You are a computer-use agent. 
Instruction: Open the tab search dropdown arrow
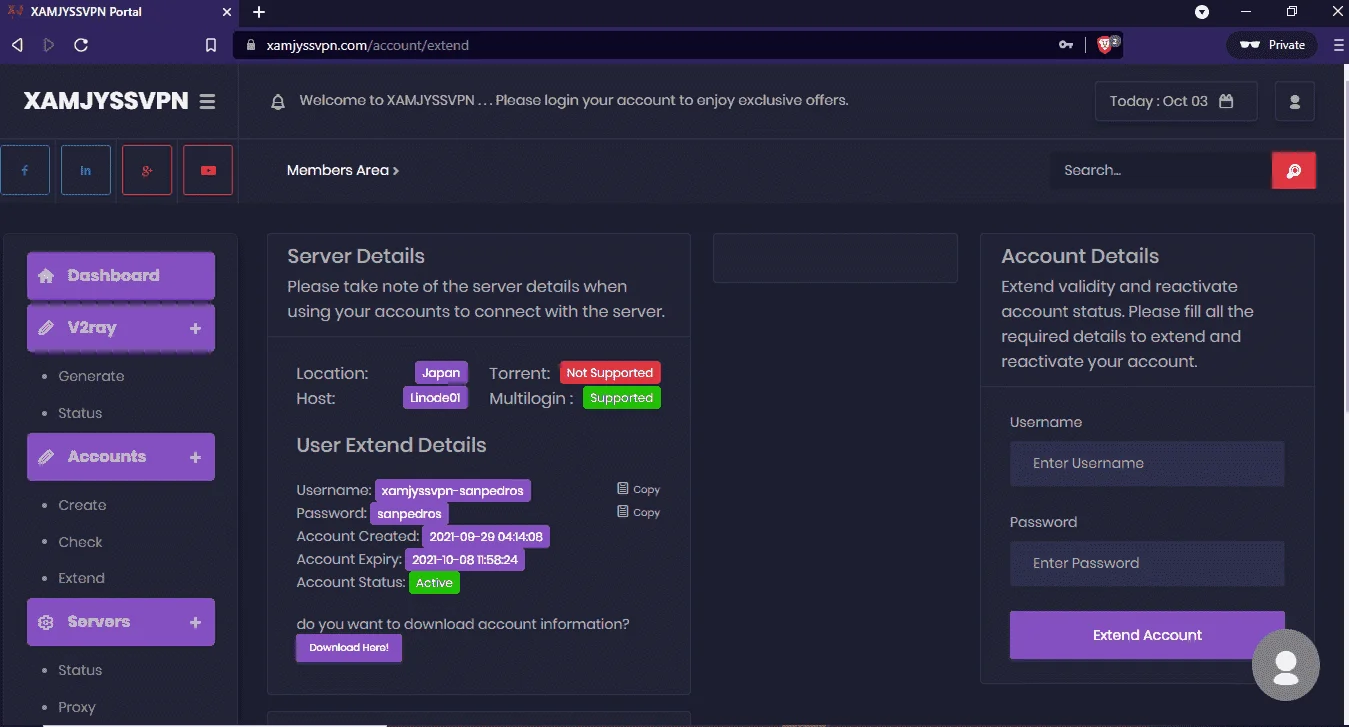pos(1202,12)
